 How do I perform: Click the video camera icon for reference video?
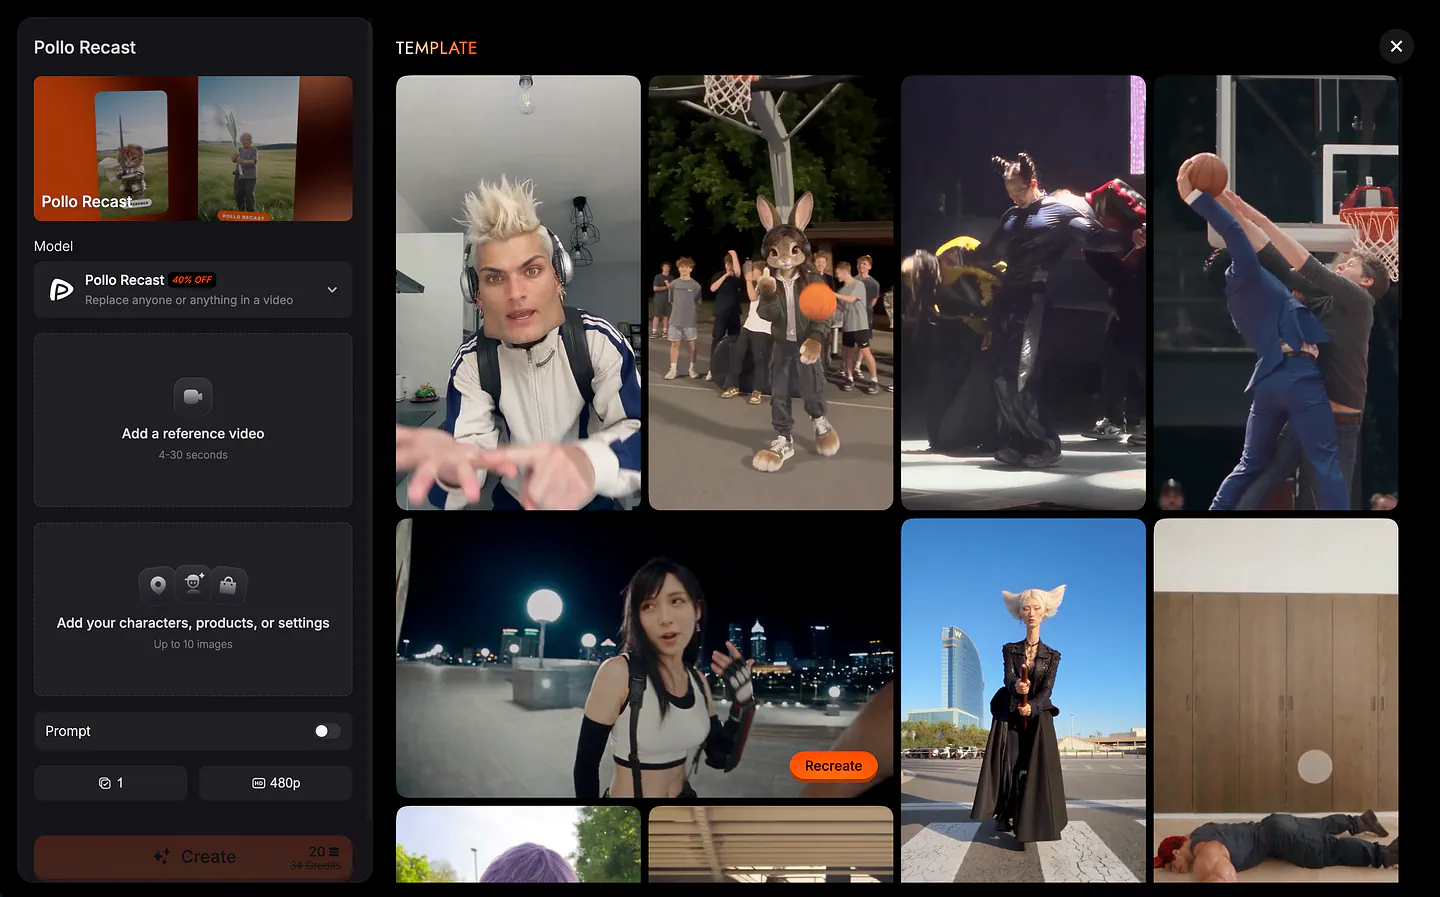click(193, 397)
